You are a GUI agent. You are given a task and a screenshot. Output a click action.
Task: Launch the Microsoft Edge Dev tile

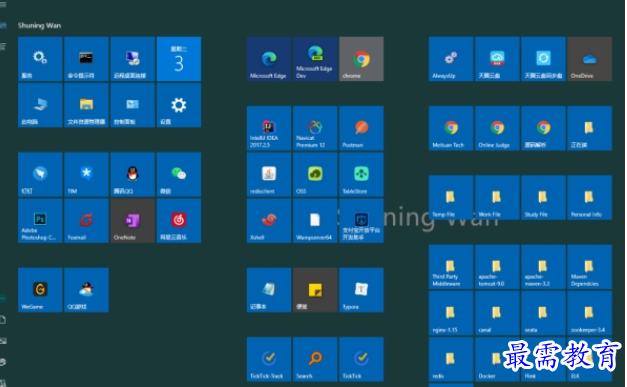pos(315,59)
